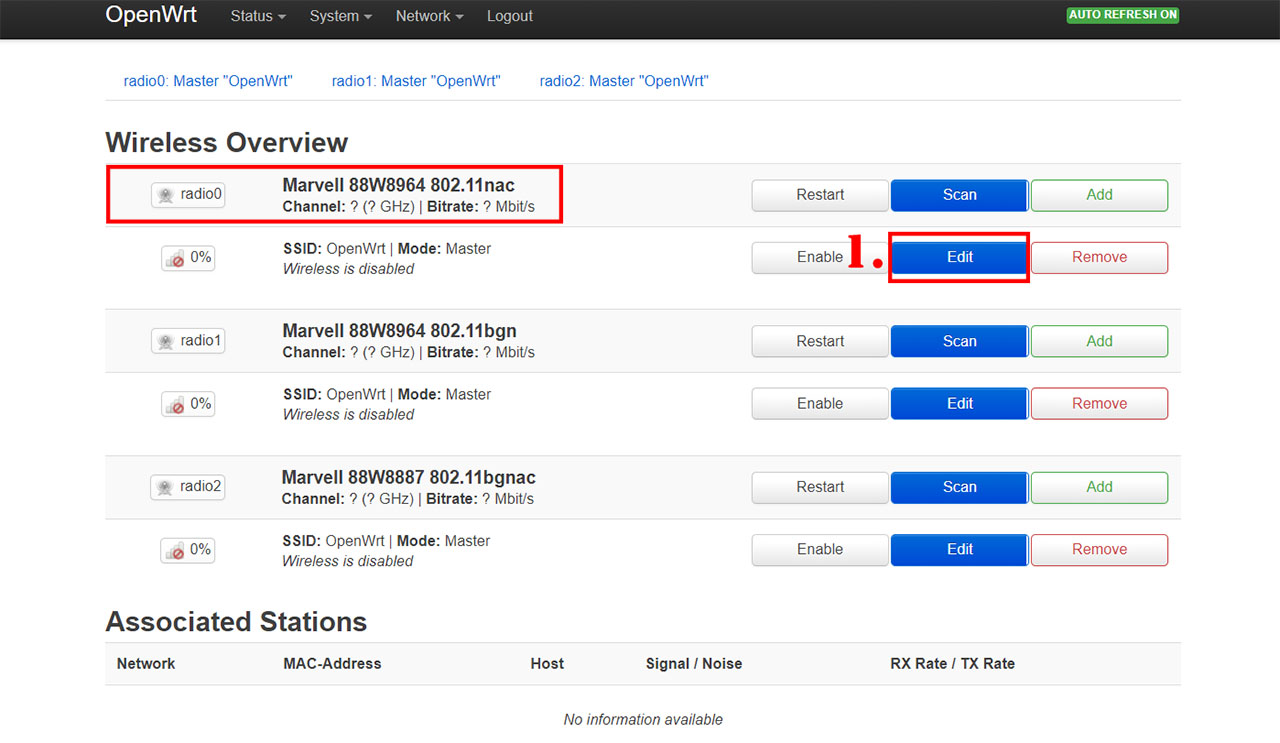Screen dimensions: 1280x743
Task: Click the Network column header
Action: [146, 663]
